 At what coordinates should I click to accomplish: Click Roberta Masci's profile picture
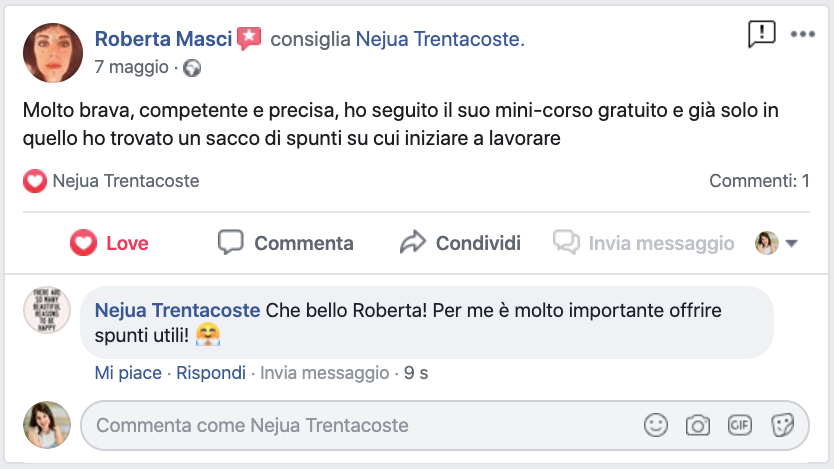point(52,53)
